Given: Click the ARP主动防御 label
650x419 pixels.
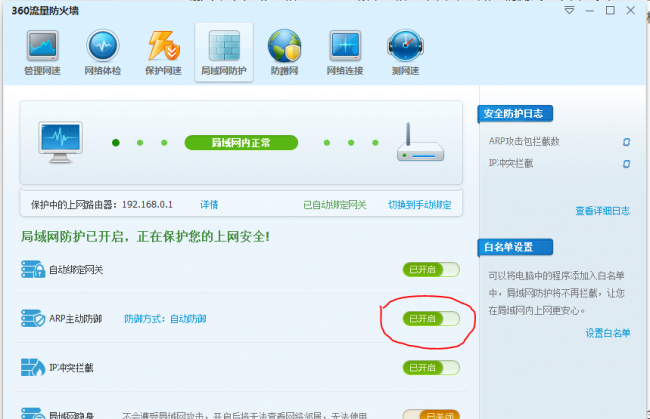Looking at the screenshot, I should 75,319.
